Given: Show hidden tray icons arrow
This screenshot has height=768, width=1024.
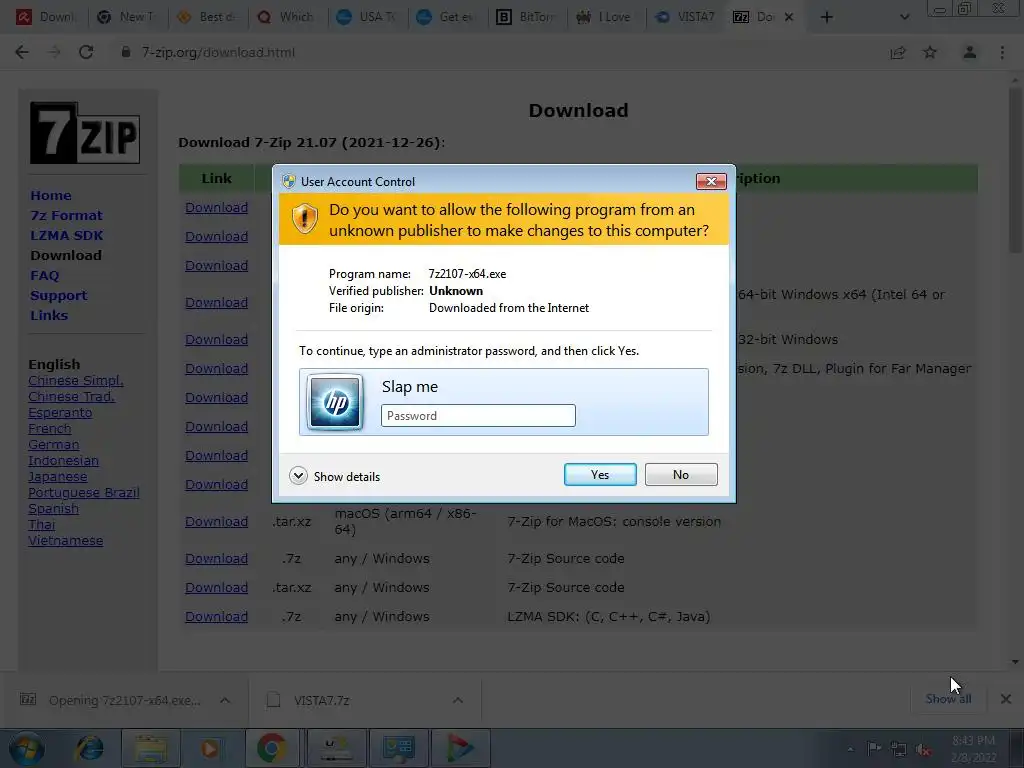Looking at the screenshot, I should click(850, 749).
